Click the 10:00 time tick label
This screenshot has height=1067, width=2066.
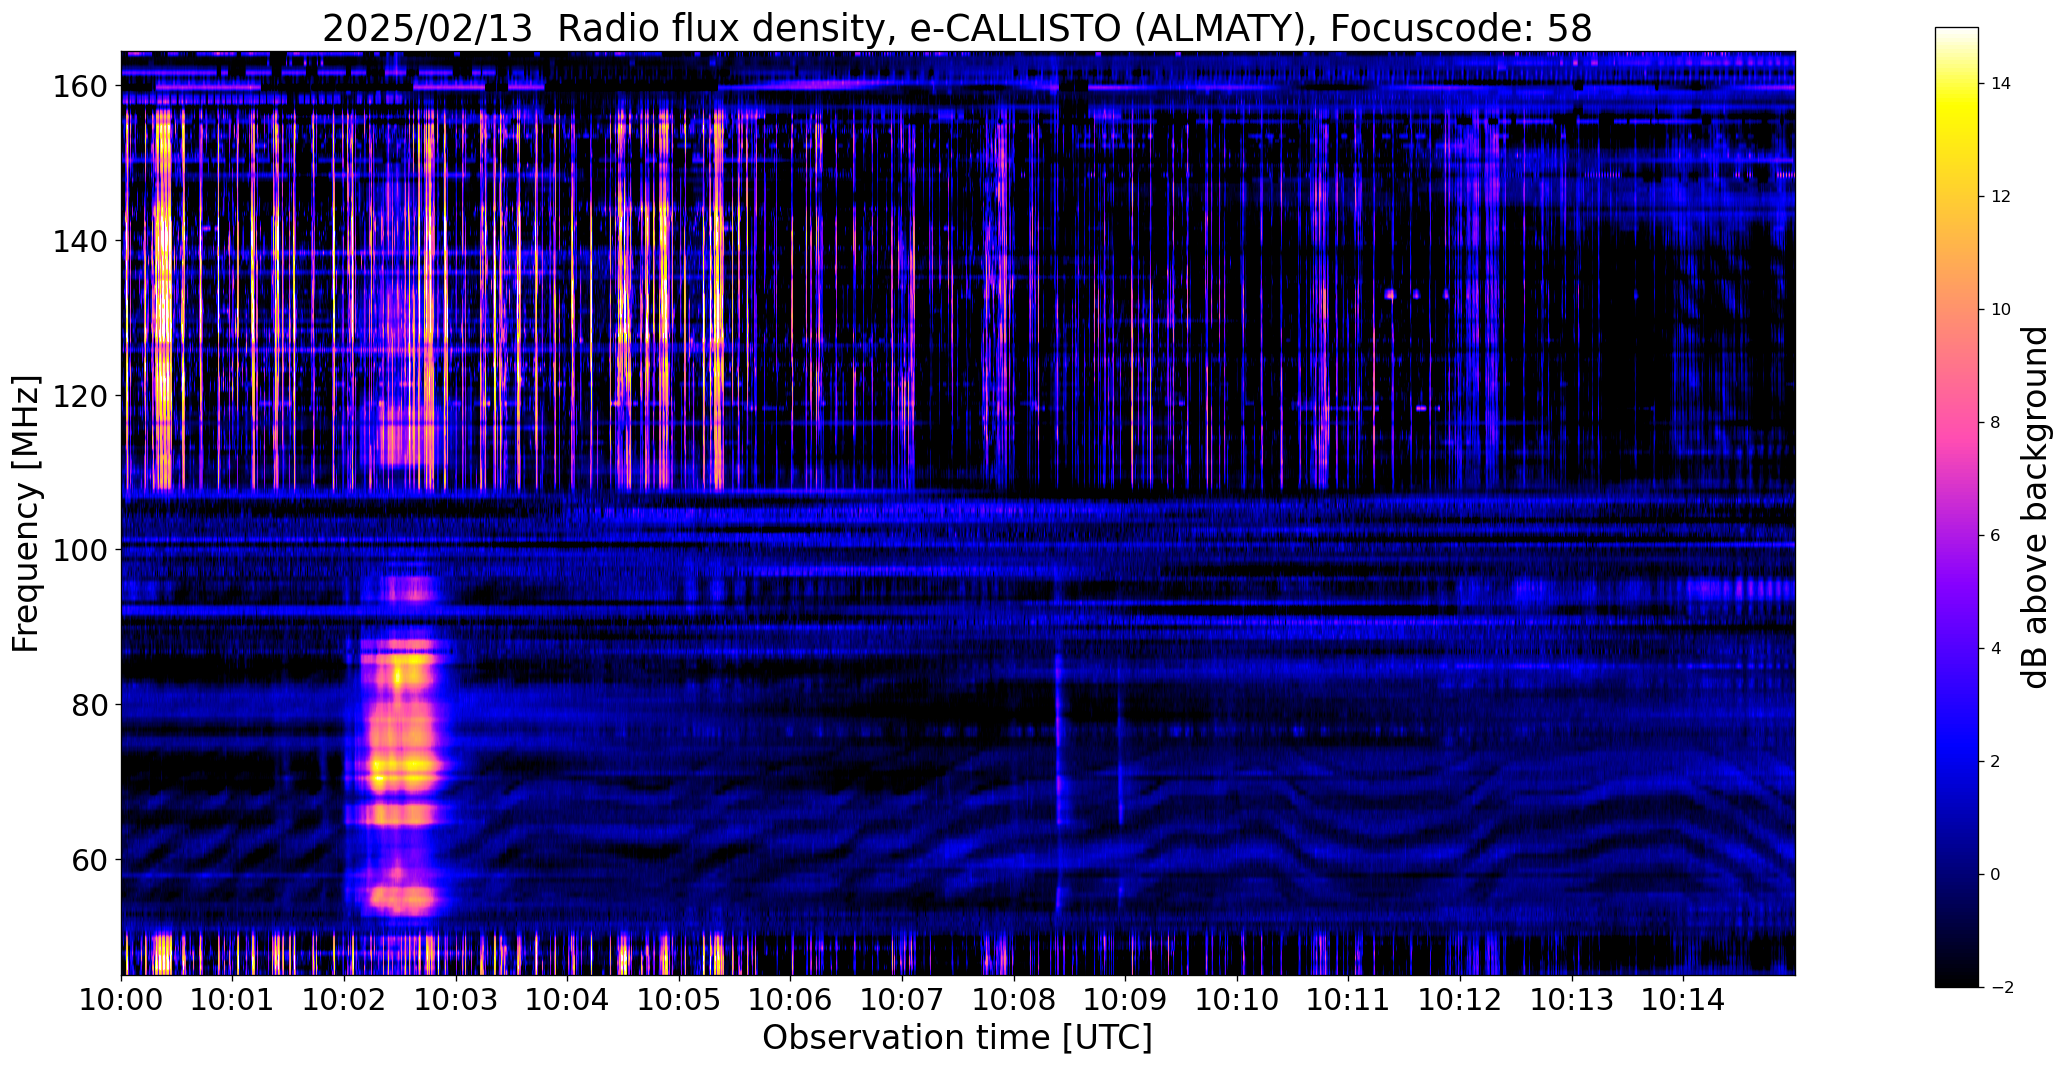(x=121, y=999)
